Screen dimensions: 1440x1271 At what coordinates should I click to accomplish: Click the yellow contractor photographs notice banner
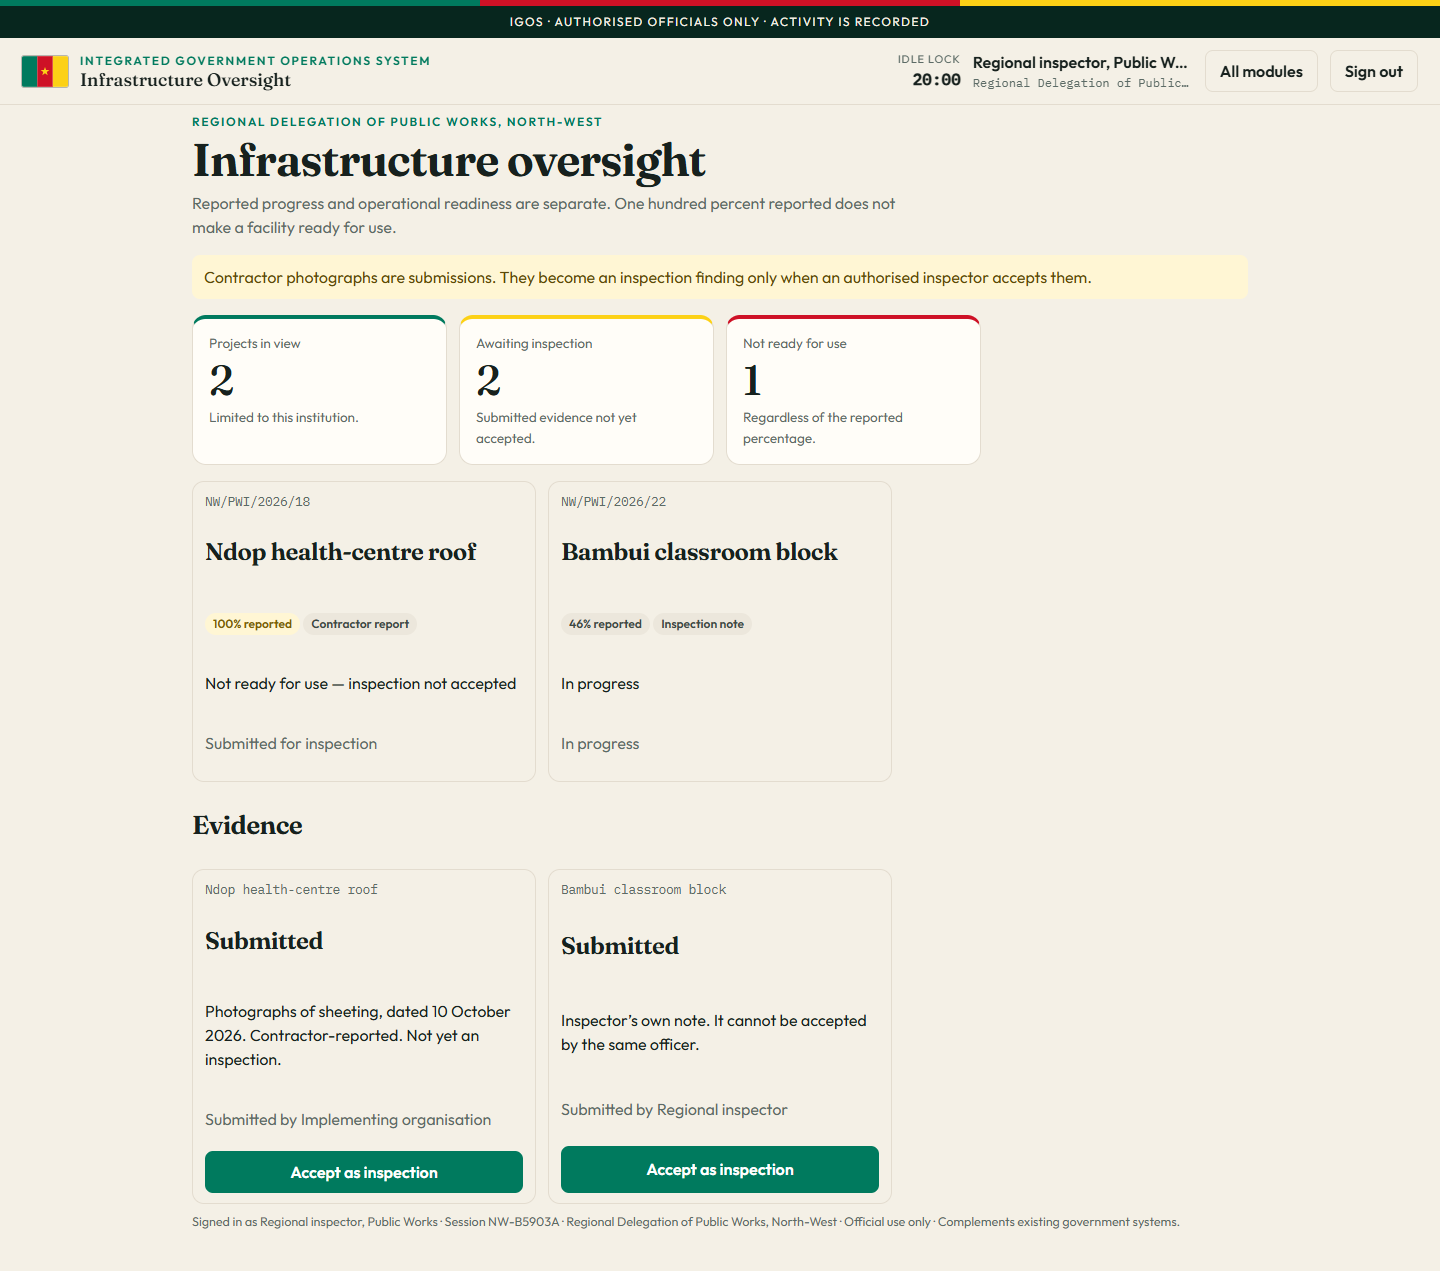click(720, 277)
